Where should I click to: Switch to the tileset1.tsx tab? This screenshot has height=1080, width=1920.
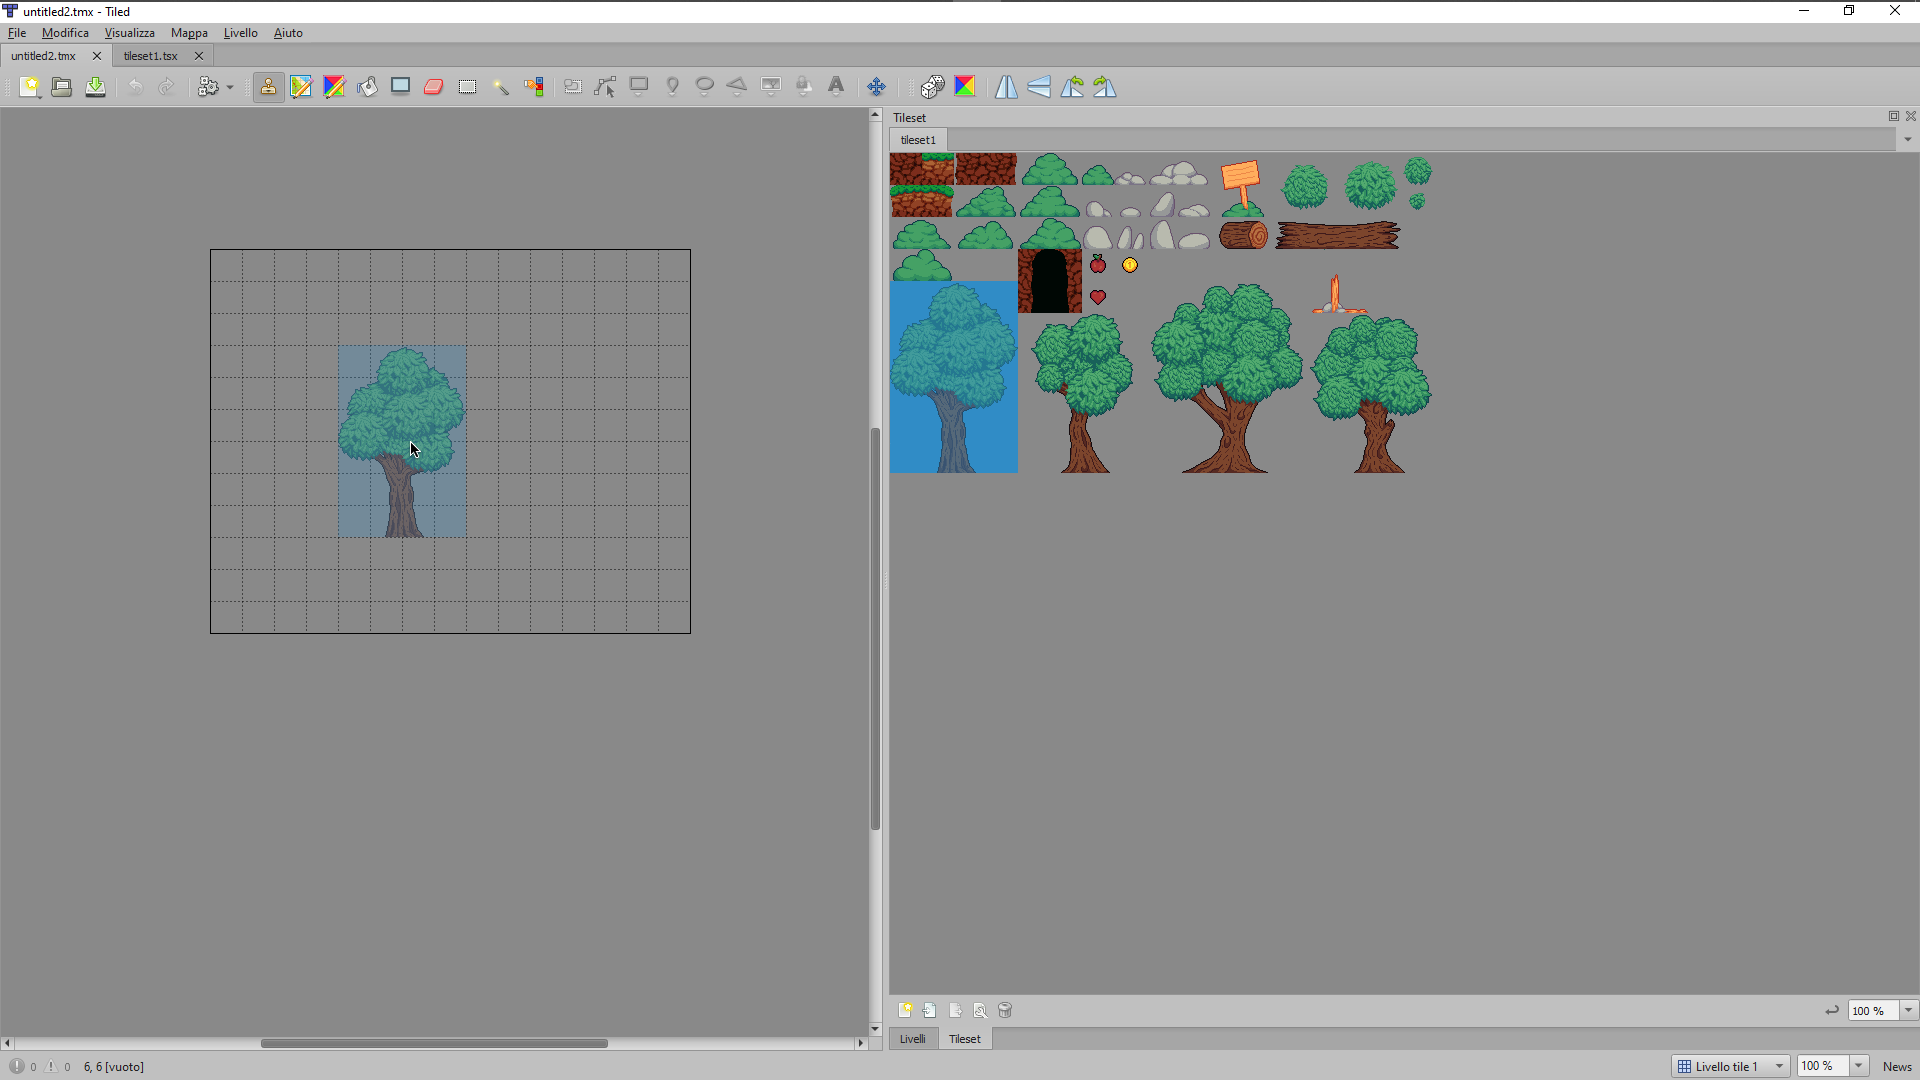tap(150, 56)
